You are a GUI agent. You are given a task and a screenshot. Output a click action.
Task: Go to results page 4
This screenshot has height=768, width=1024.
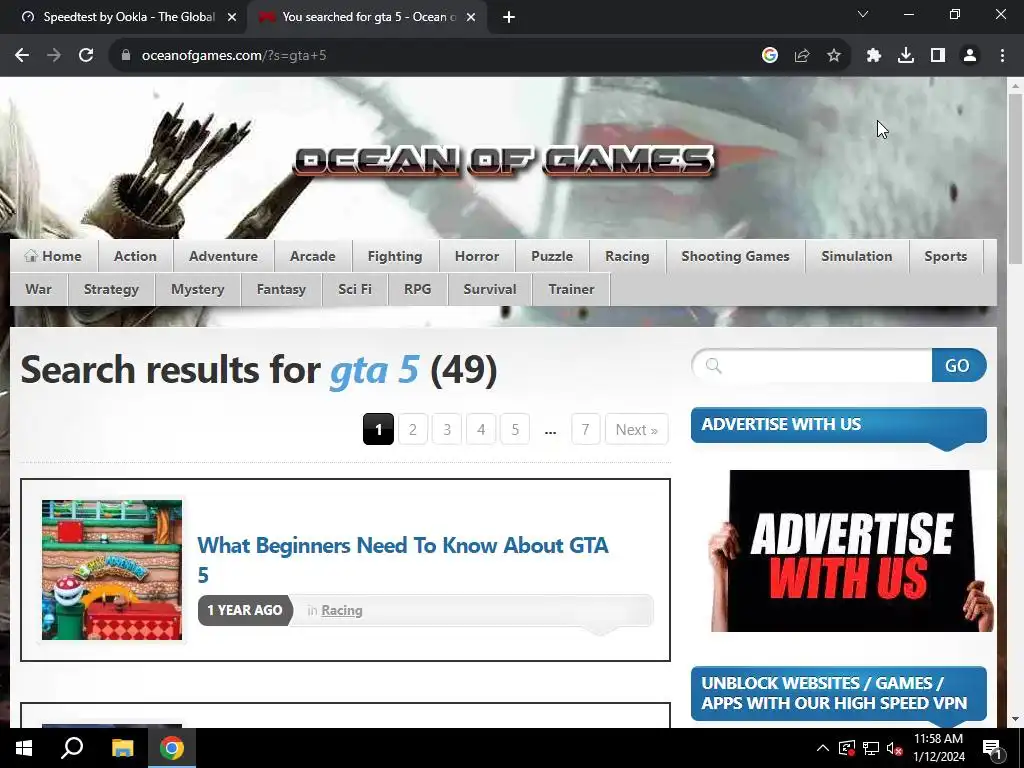[481, 429]
